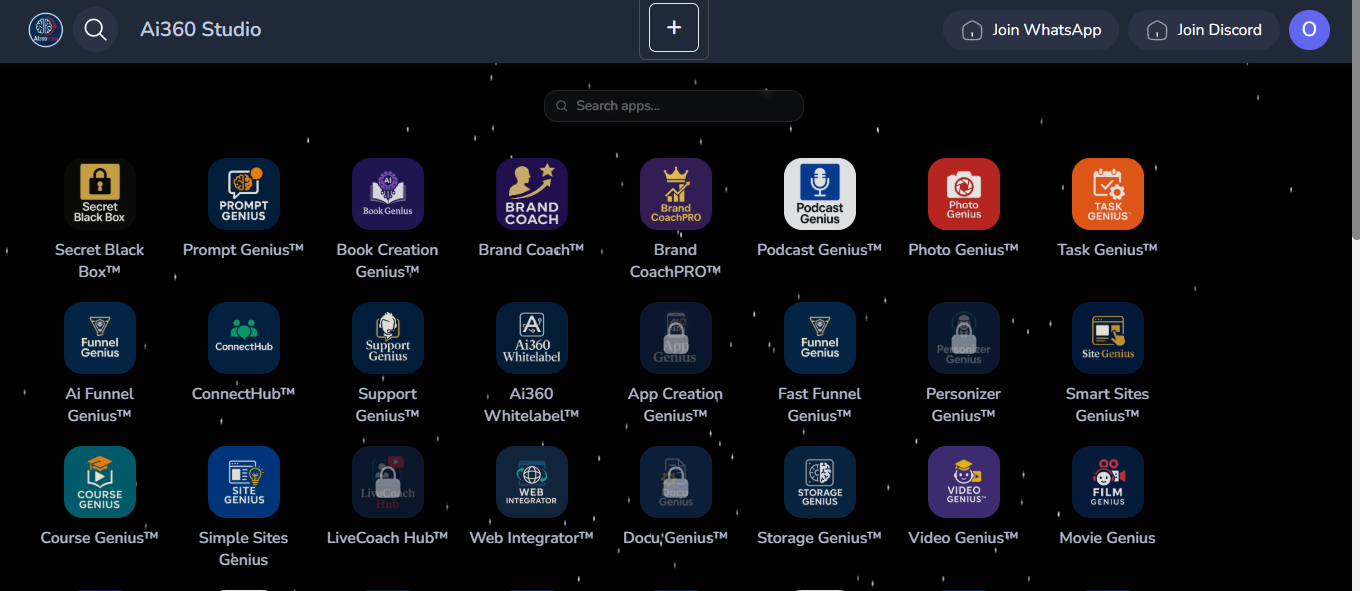Select the Ai360 Whitelabel app icon
This screenshot has height=591, width=1360.
[x=532, y=338]
